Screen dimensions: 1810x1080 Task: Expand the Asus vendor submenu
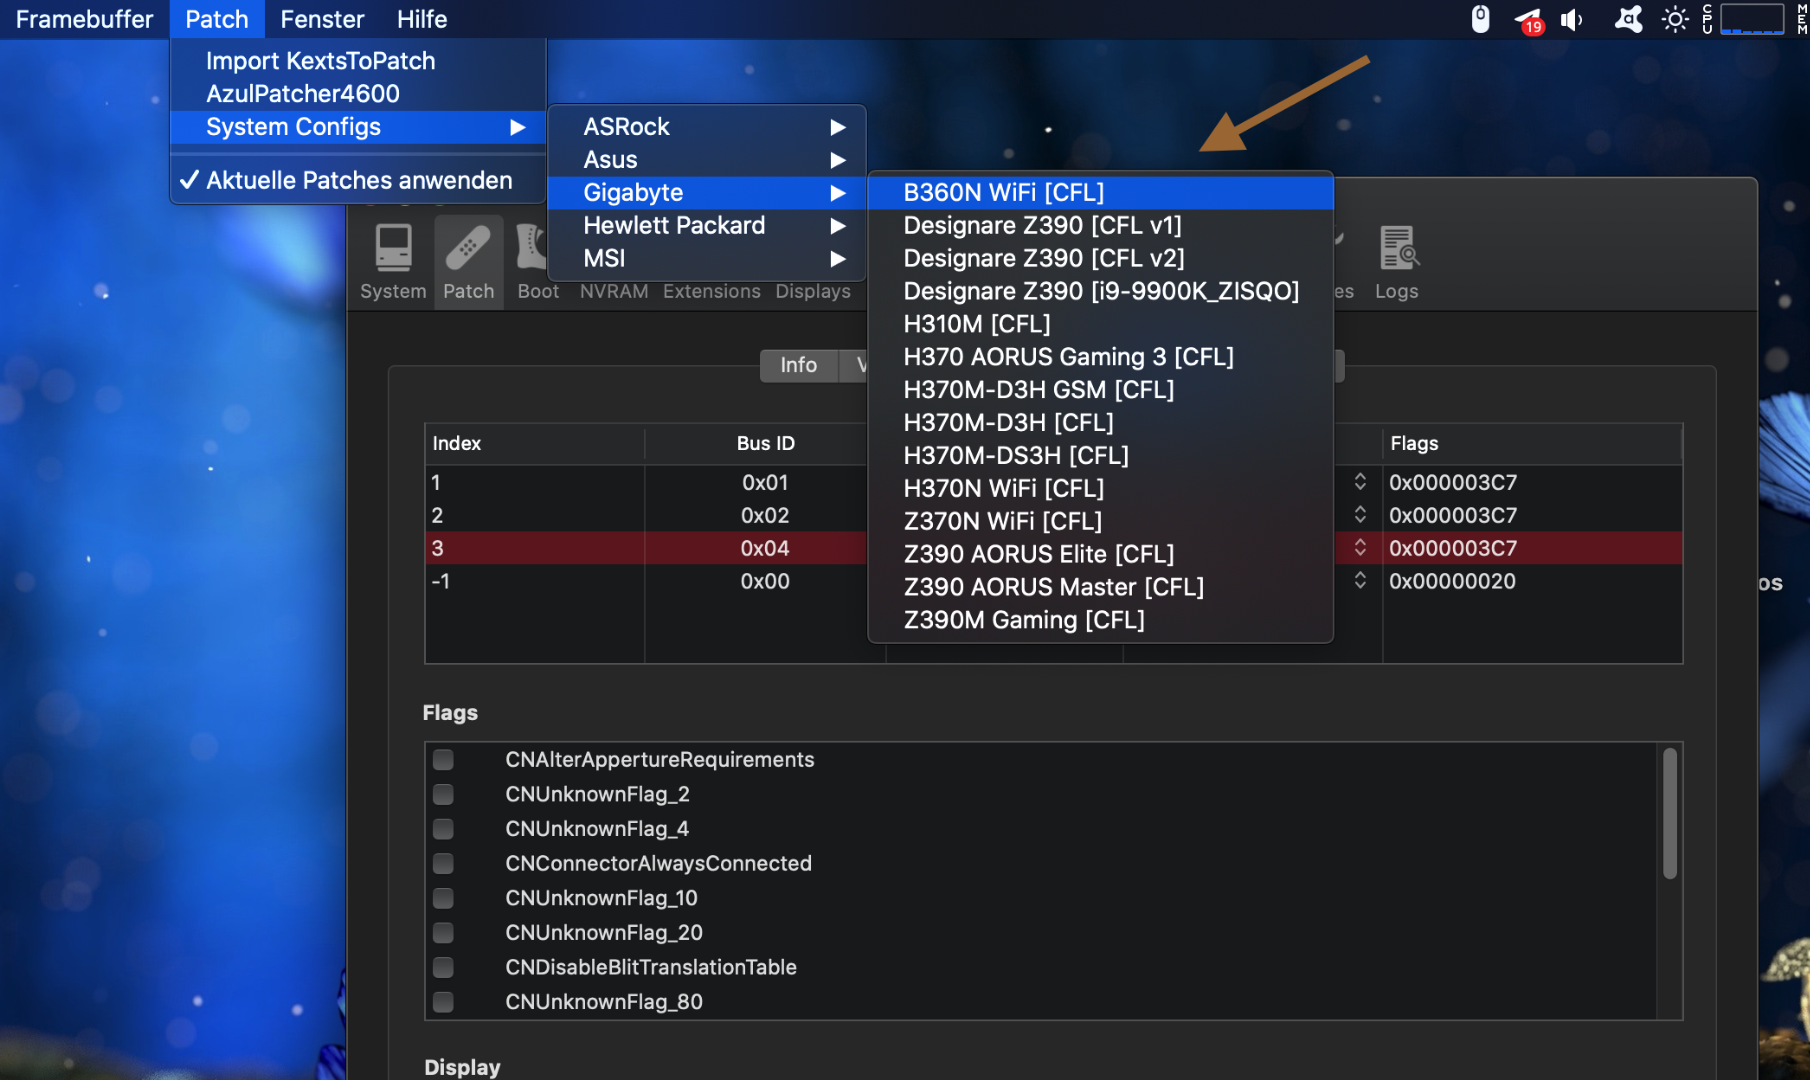707,160
